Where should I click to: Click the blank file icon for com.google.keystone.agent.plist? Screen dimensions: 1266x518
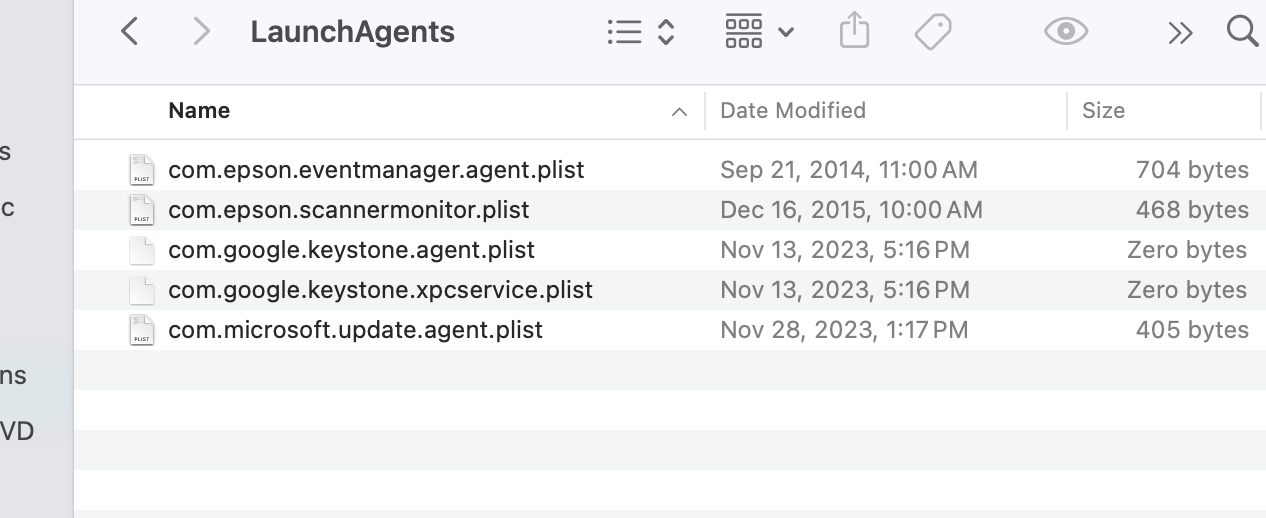pyautogui.click(x=142, y=250)
